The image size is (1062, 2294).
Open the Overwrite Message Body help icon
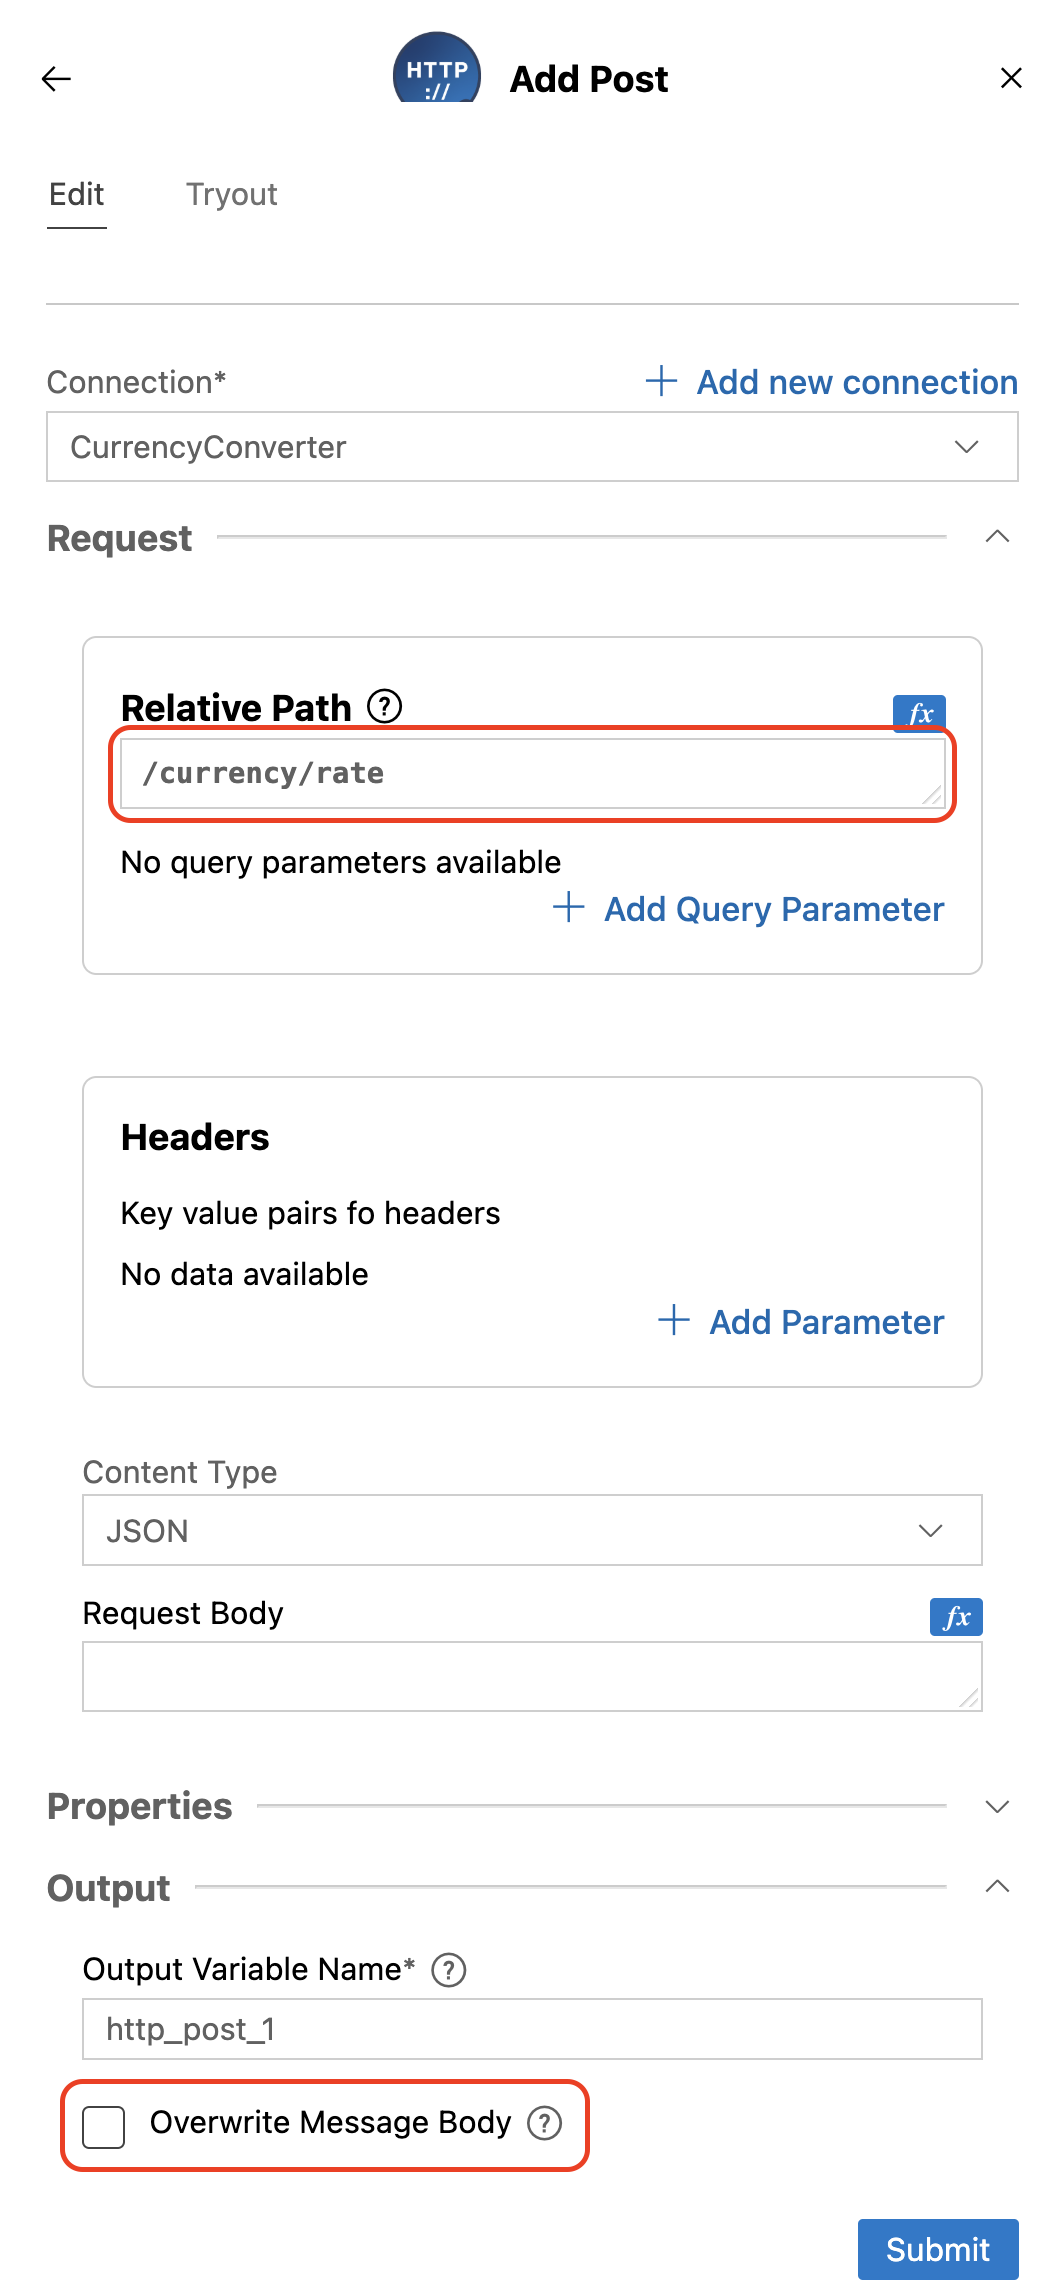544,2122
